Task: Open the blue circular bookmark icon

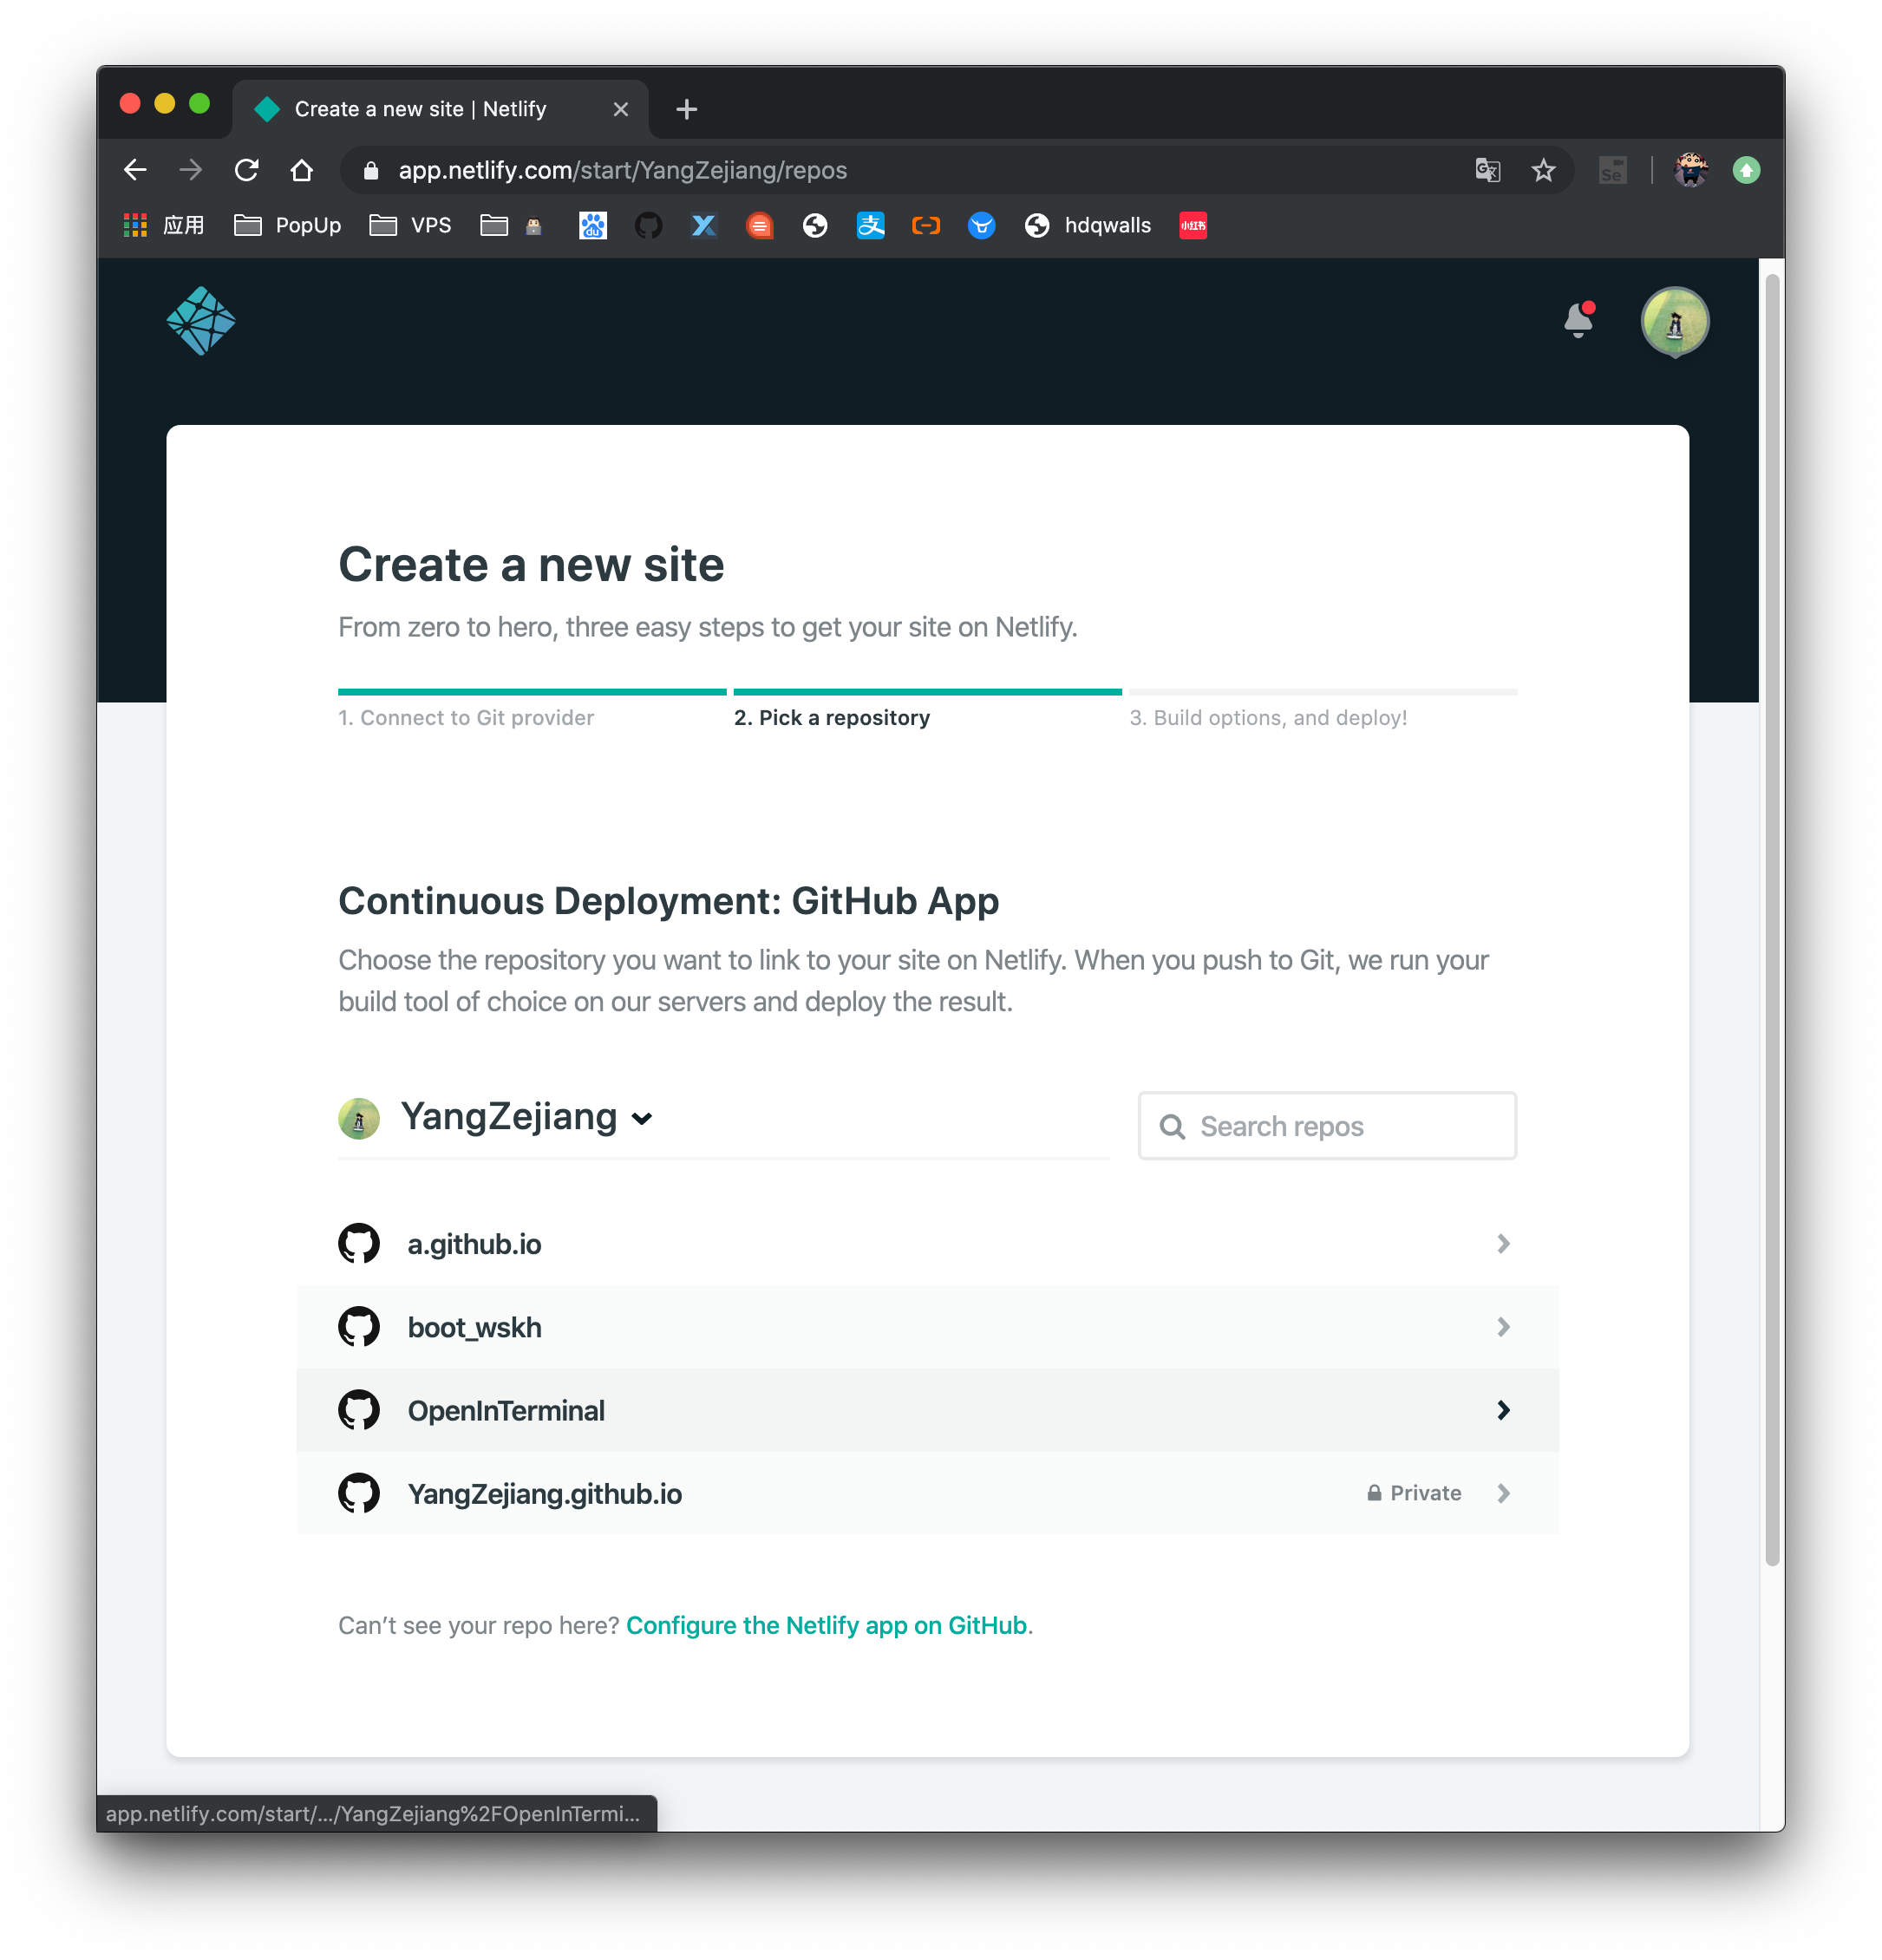Action: pyautogui.click(x=981, y=225)
